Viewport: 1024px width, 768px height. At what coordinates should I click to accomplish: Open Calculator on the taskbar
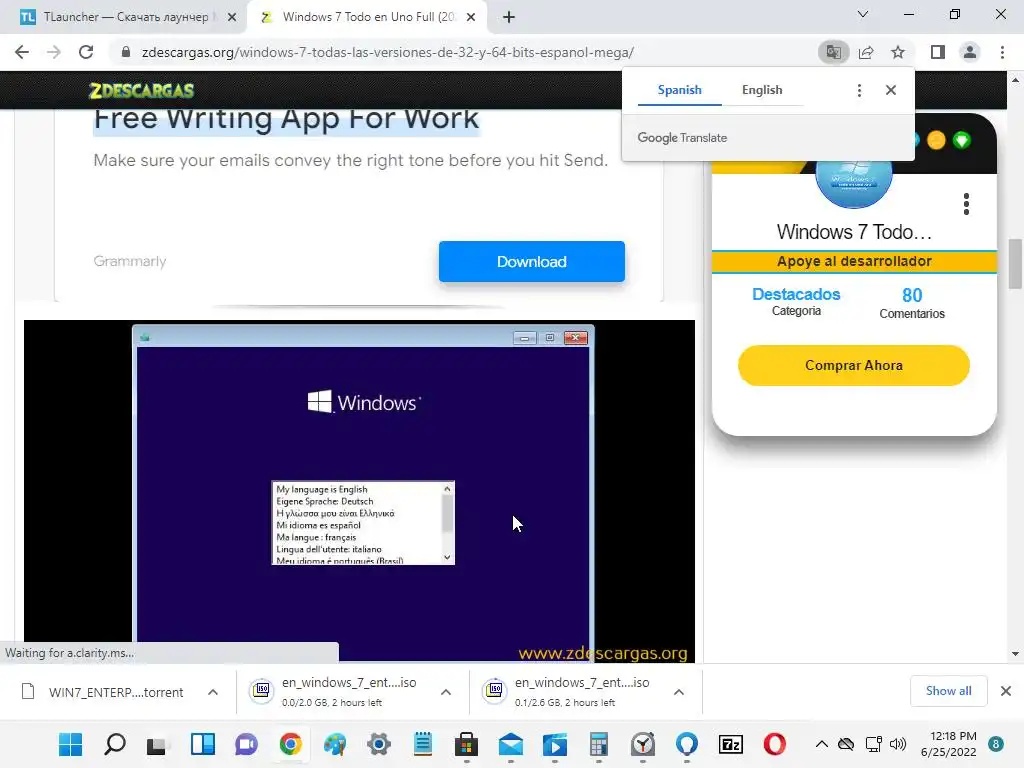tap(599, 744)
